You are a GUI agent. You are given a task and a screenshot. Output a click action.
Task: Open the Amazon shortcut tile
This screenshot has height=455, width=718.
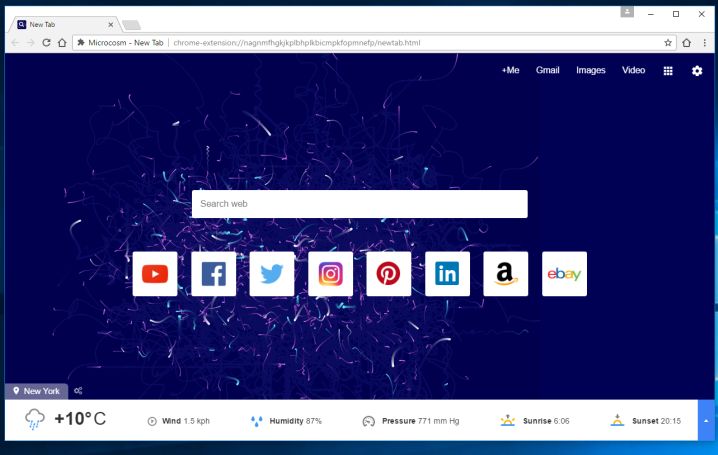tap(506, 274)
